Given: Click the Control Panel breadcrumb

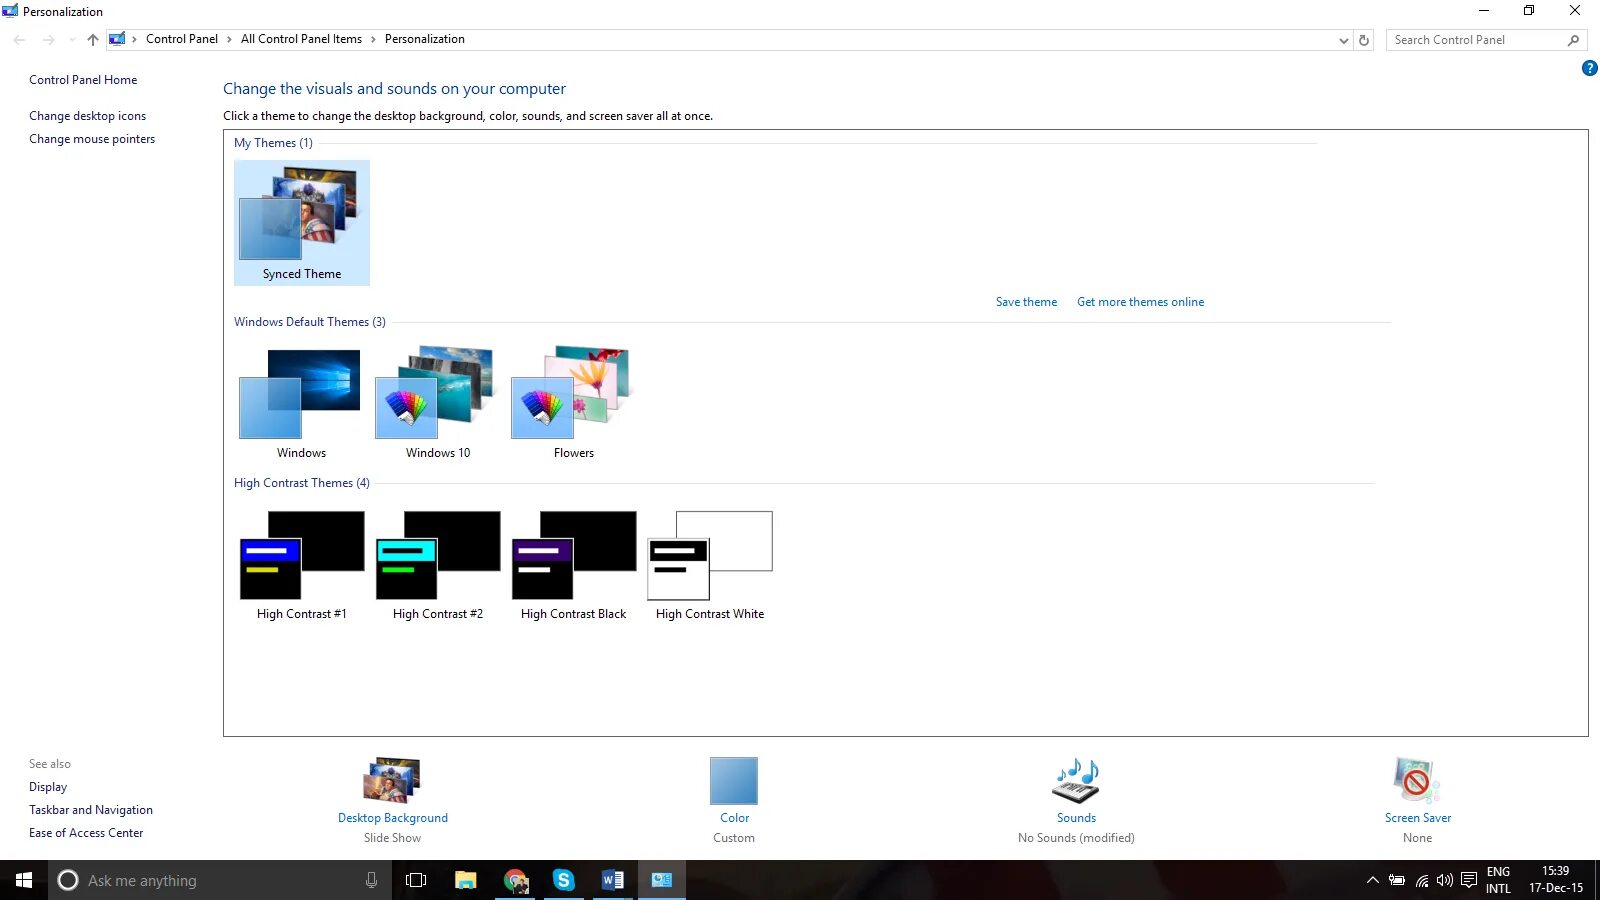Looking at the screenshot, I should [x=182, y=39].
